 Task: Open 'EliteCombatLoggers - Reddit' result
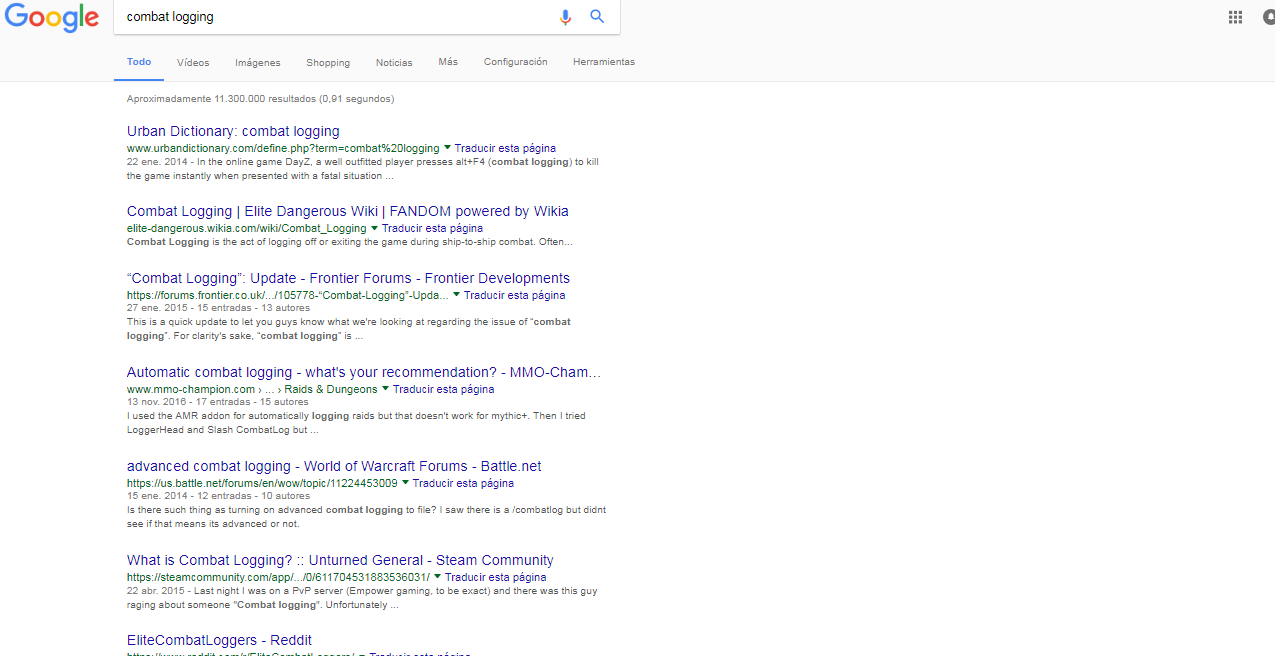click(219, 640)
